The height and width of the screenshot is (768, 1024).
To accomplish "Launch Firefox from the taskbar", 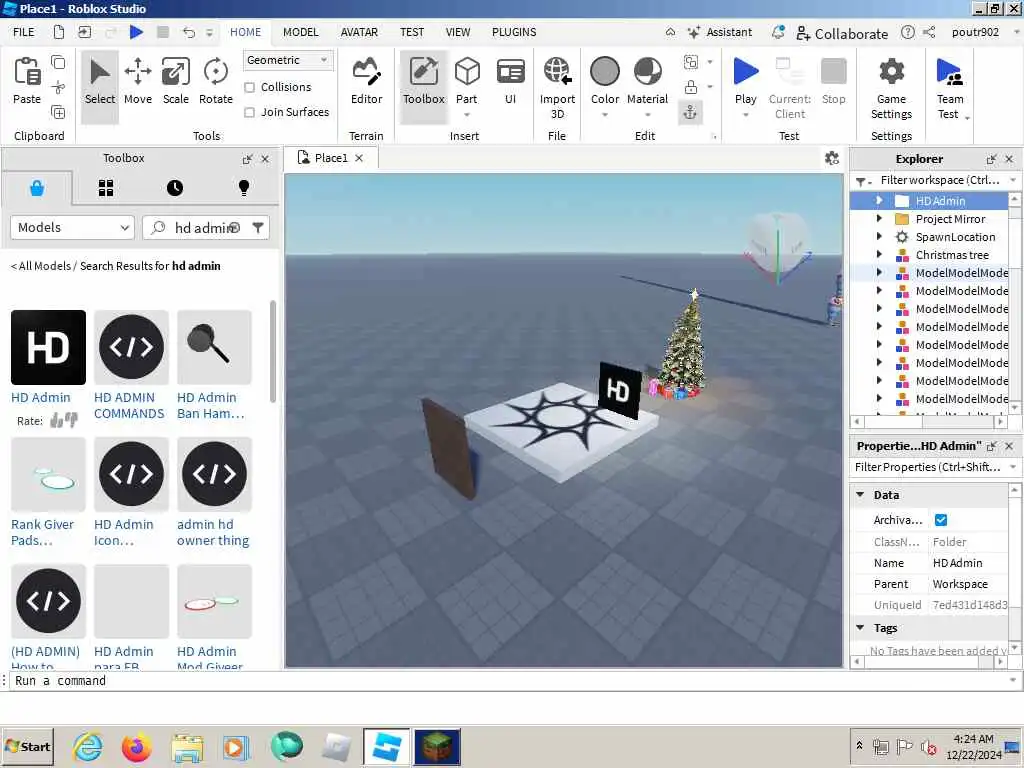I will (136, 747).
